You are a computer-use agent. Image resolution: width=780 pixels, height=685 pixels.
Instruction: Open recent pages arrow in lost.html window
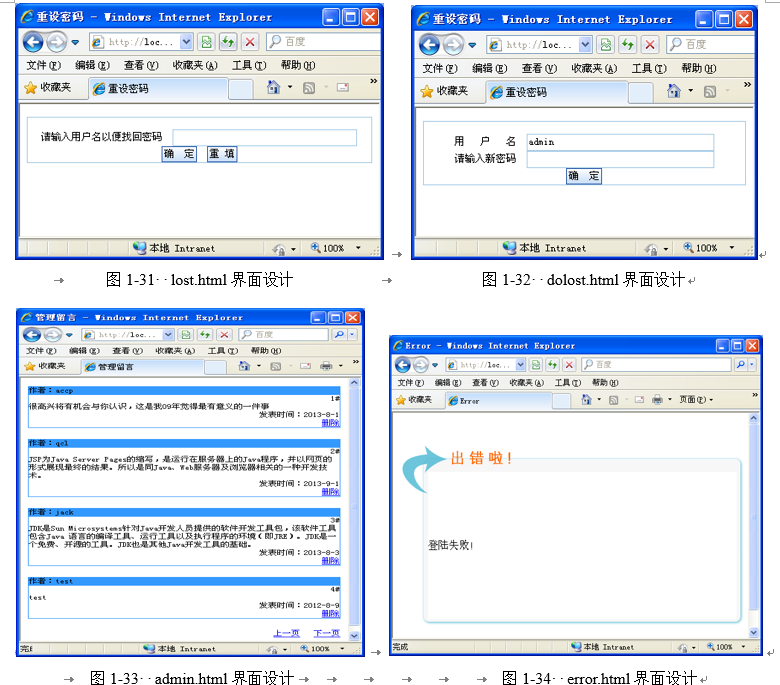[75, 42]
